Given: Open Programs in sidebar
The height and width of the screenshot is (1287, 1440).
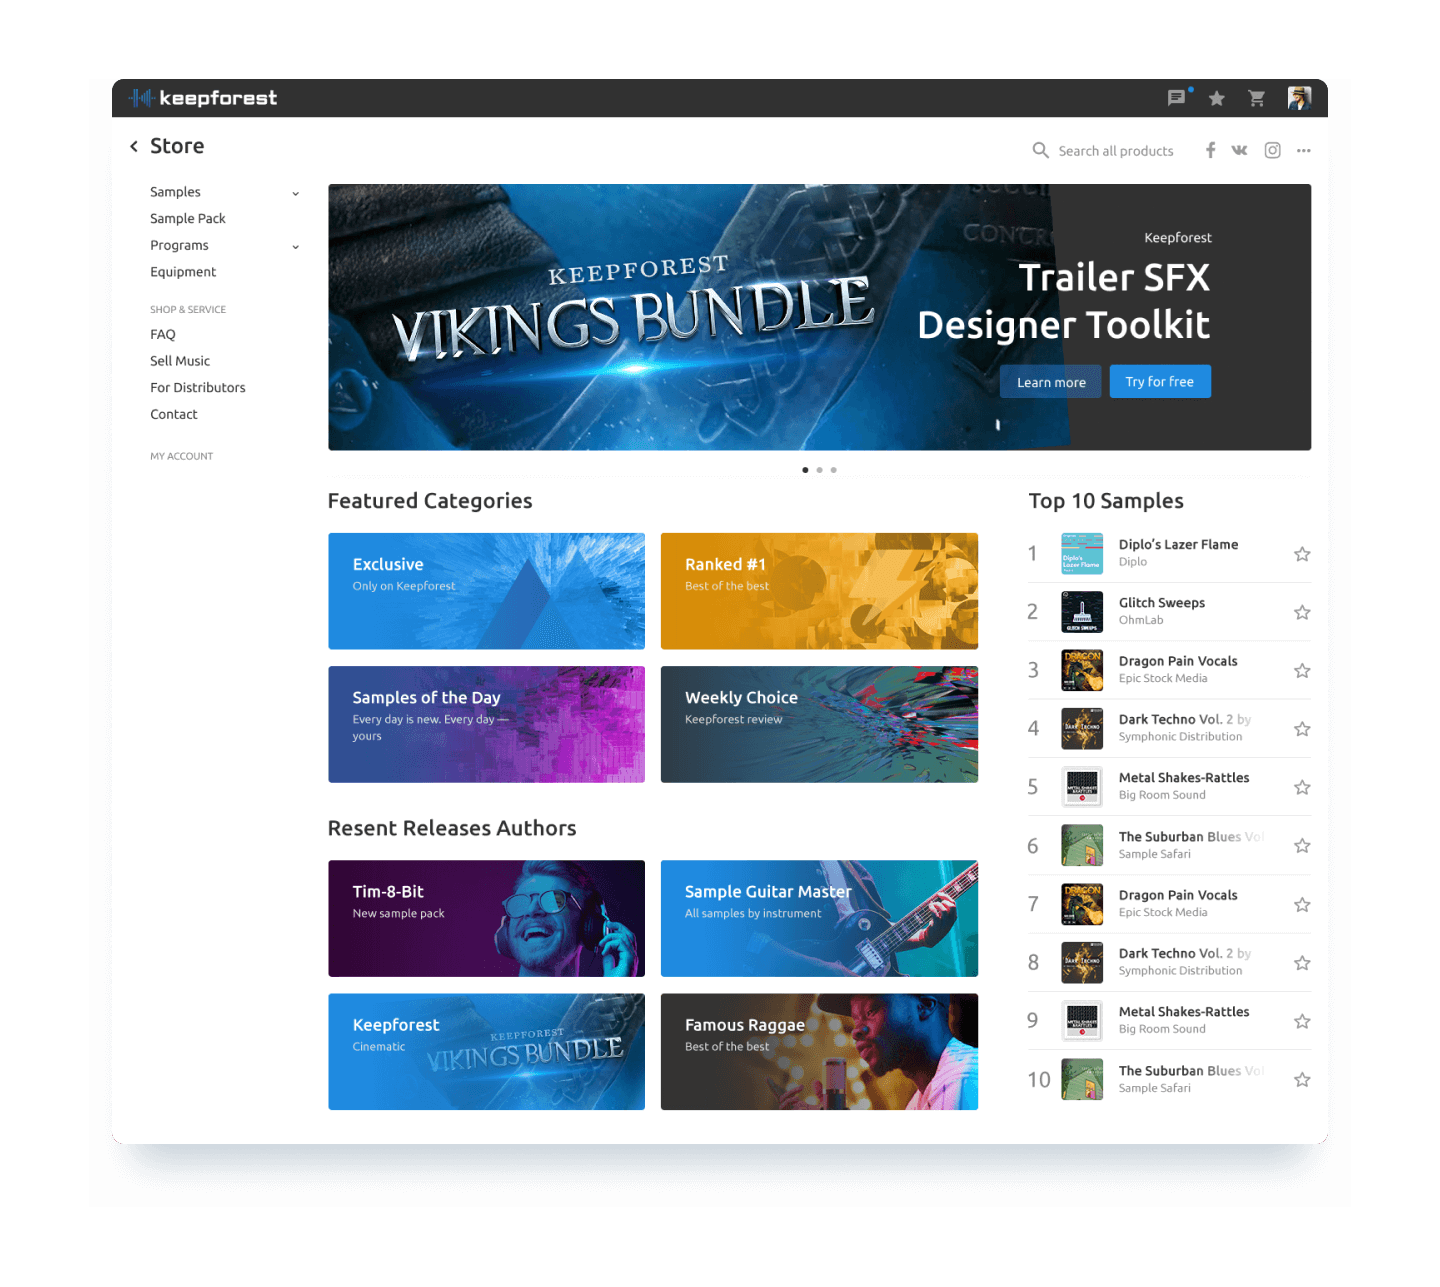Looking at the screenshot, I should click(x=179, y=245).
